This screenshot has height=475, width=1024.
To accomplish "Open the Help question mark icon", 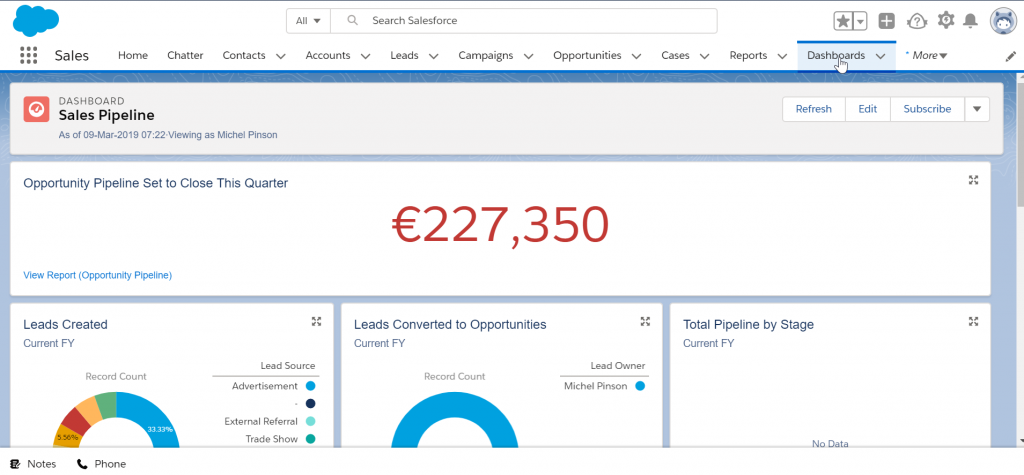I will click(917, 21).
